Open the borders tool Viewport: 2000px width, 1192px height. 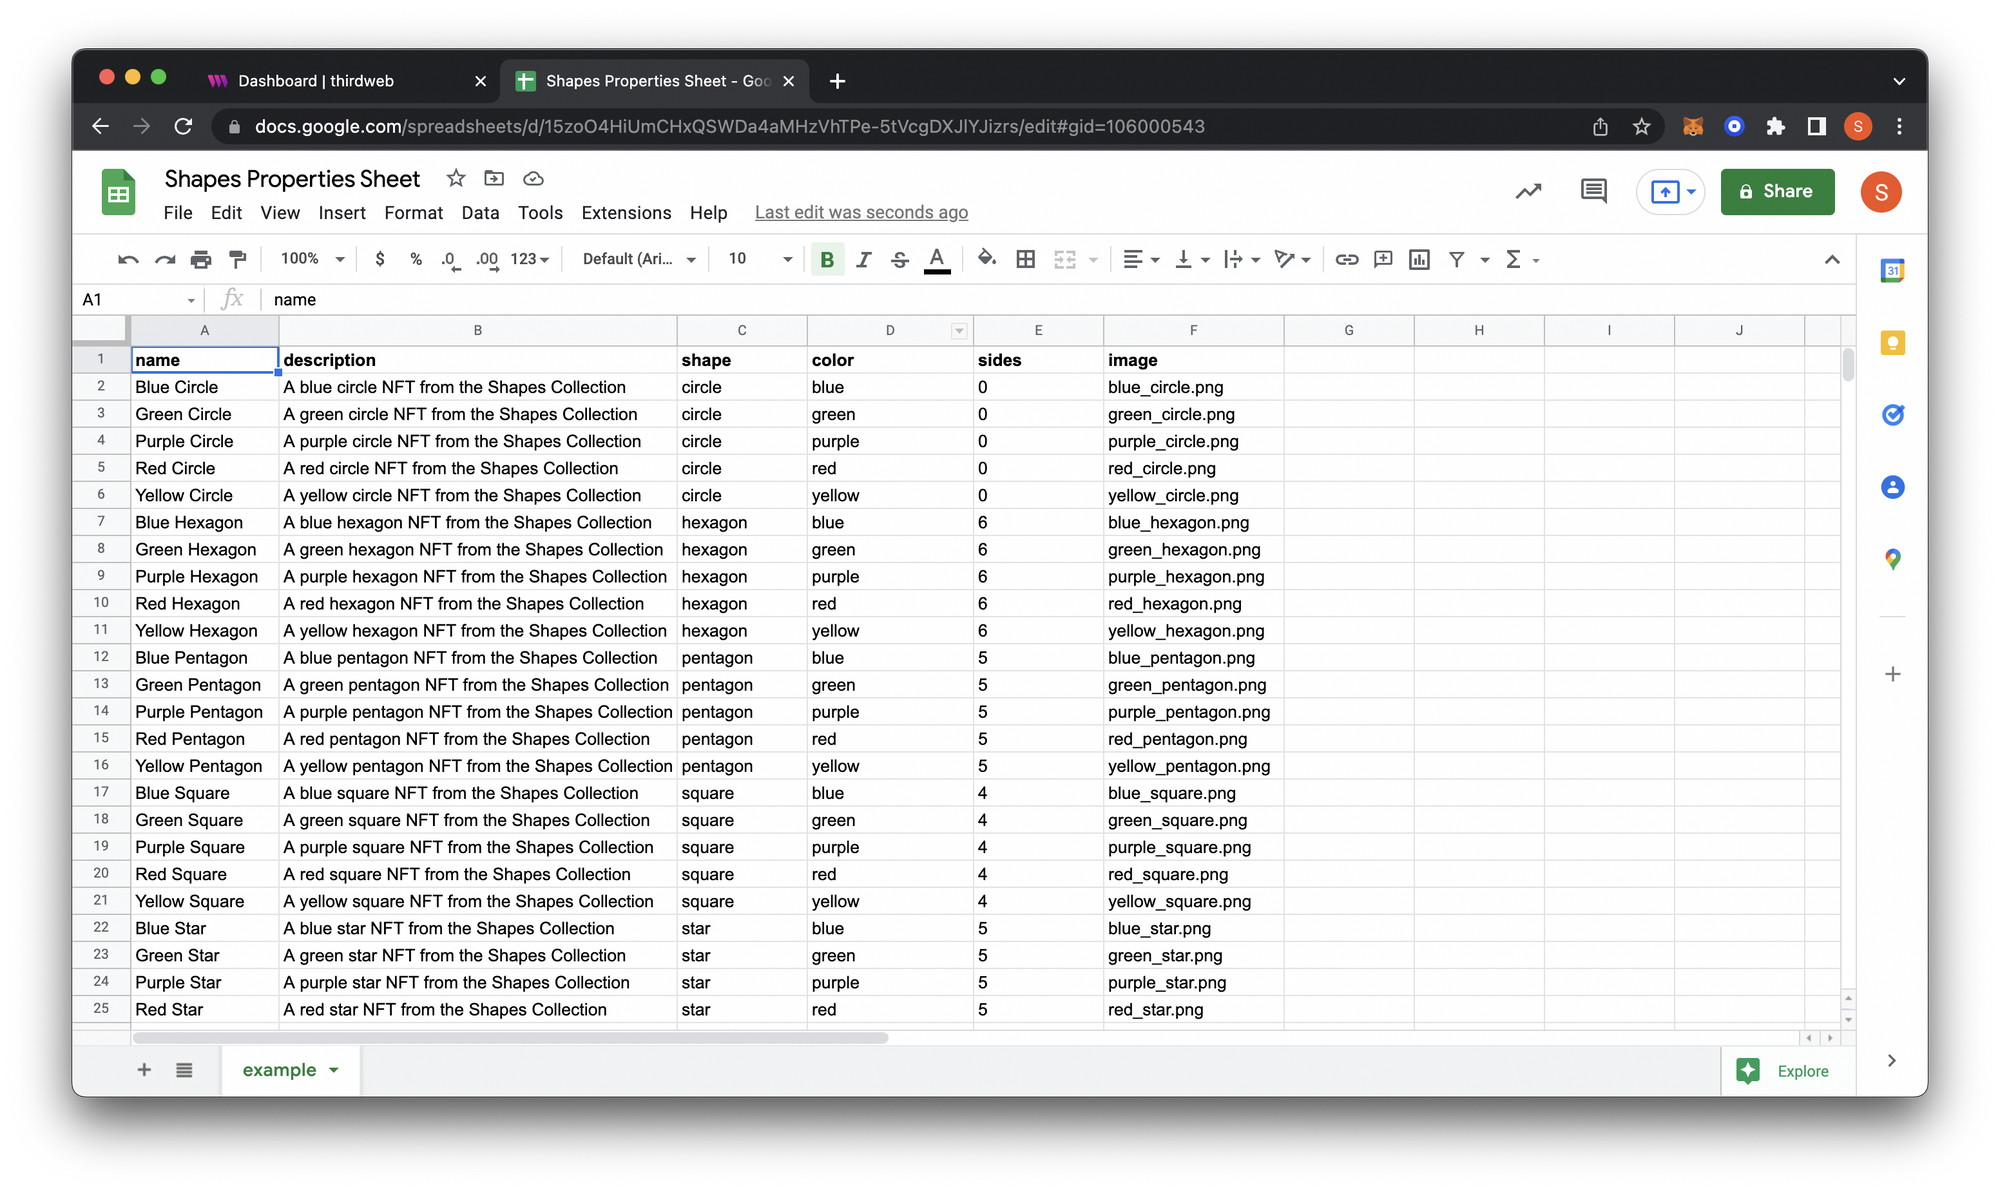click(x=1025, y=260)
